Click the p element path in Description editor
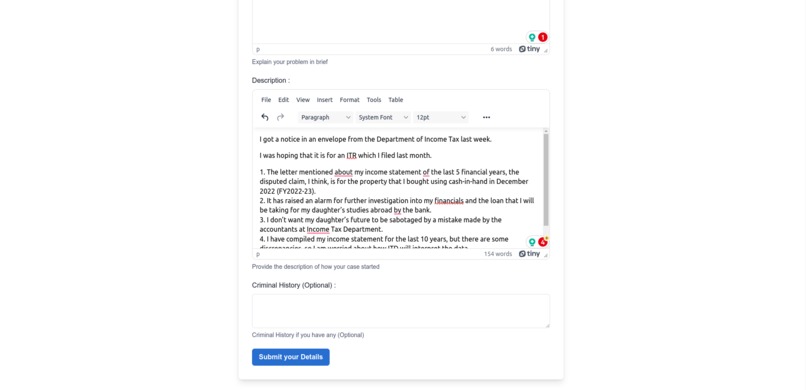This screenshot has height=390, width=806. coord(258,254)
